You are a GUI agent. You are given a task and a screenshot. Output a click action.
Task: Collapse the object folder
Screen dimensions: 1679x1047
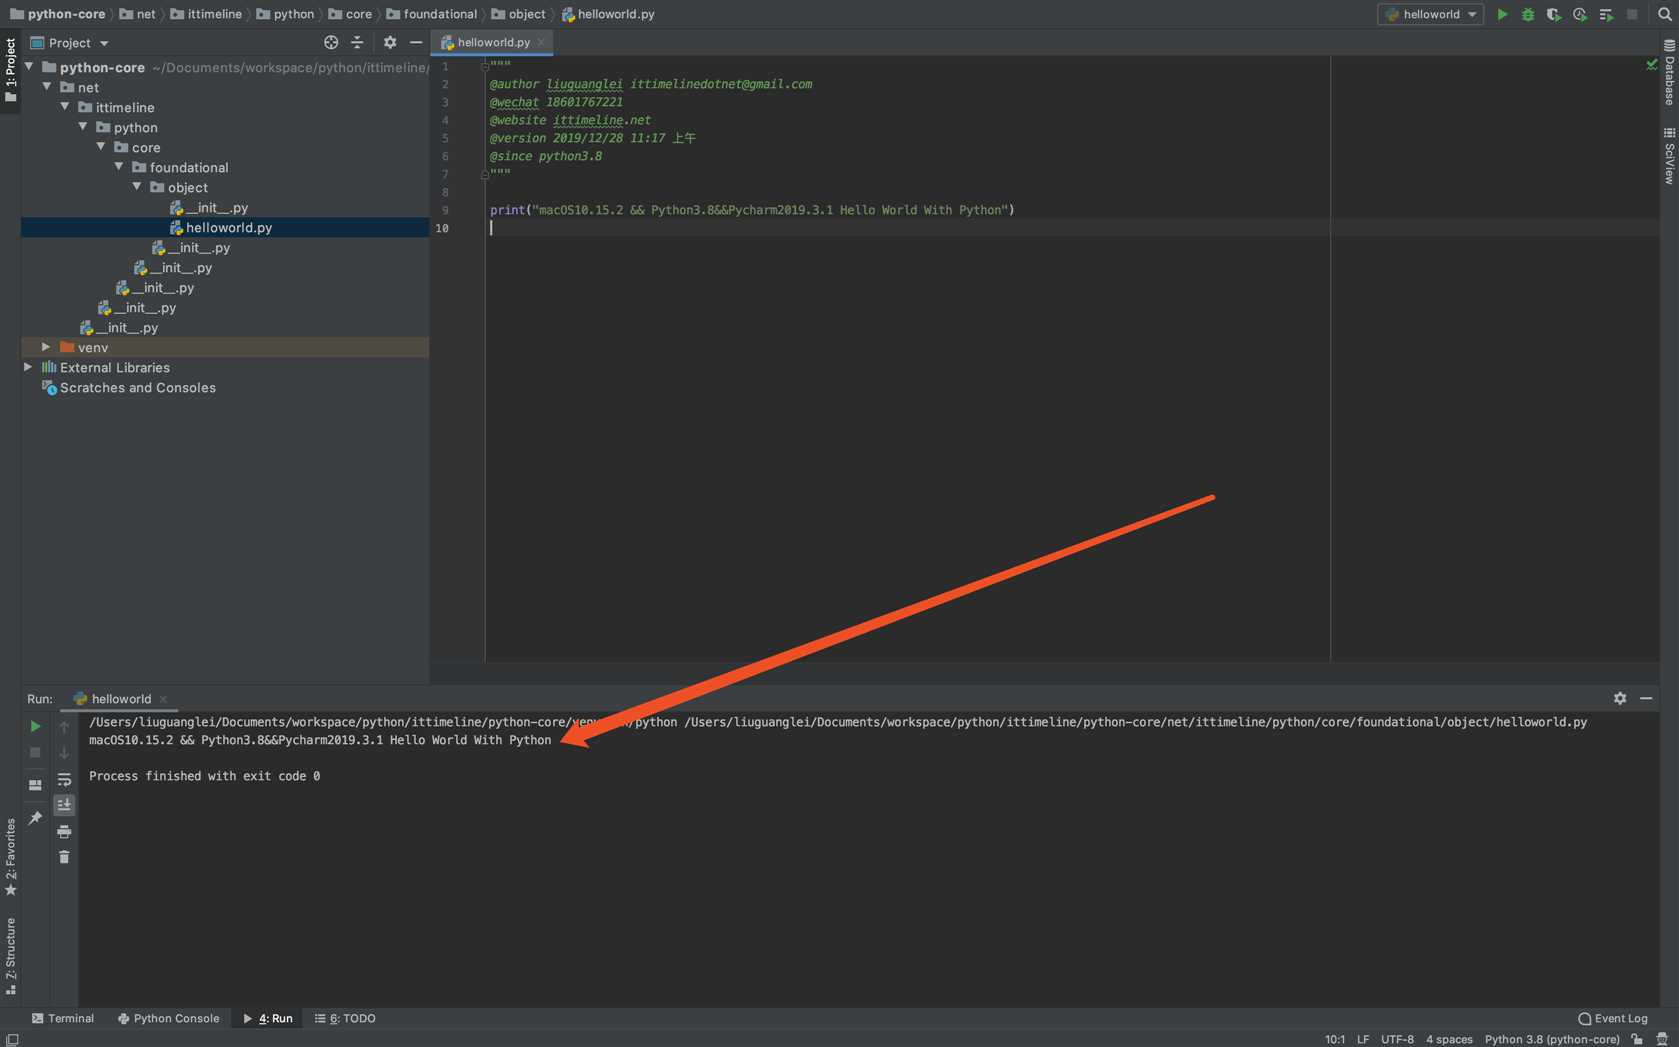[137, 187]
